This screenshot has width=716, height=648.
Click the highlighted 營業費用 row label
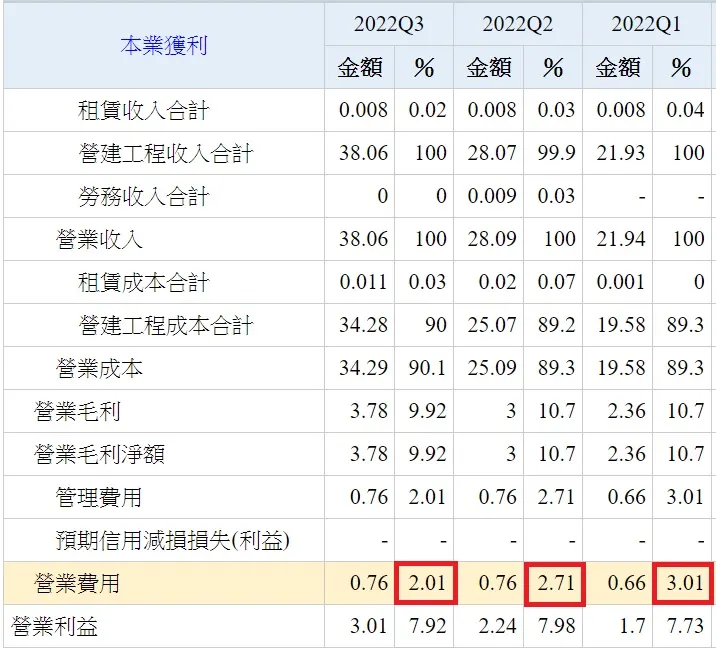(x=77, y=584)
